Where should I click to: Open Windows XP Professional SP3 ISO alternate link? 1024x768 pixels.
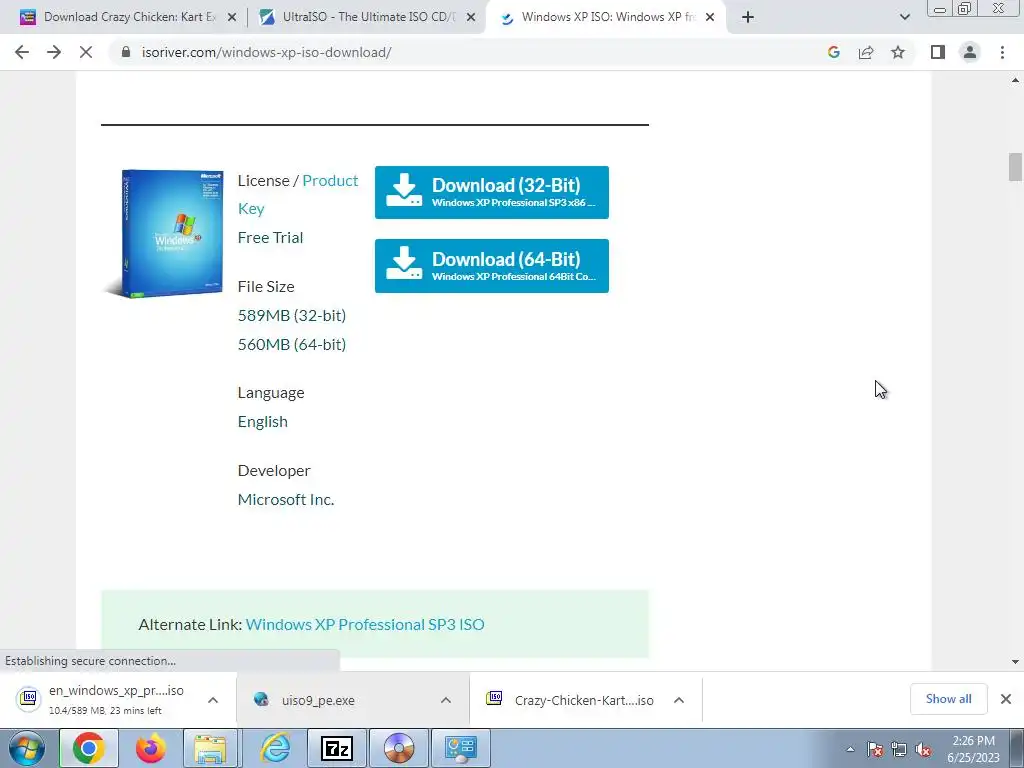click(365, 624)
